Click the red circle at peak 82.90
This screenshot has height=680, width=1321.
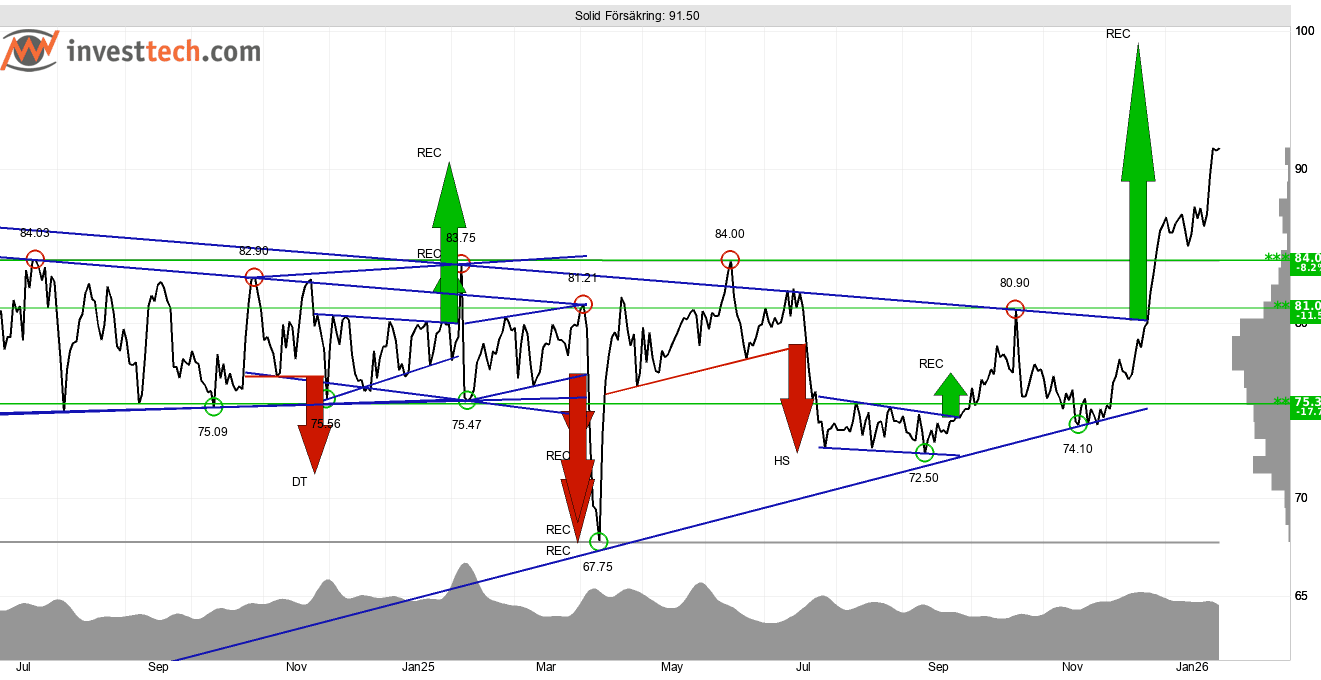pyautogui.click(x=254, y=277)
